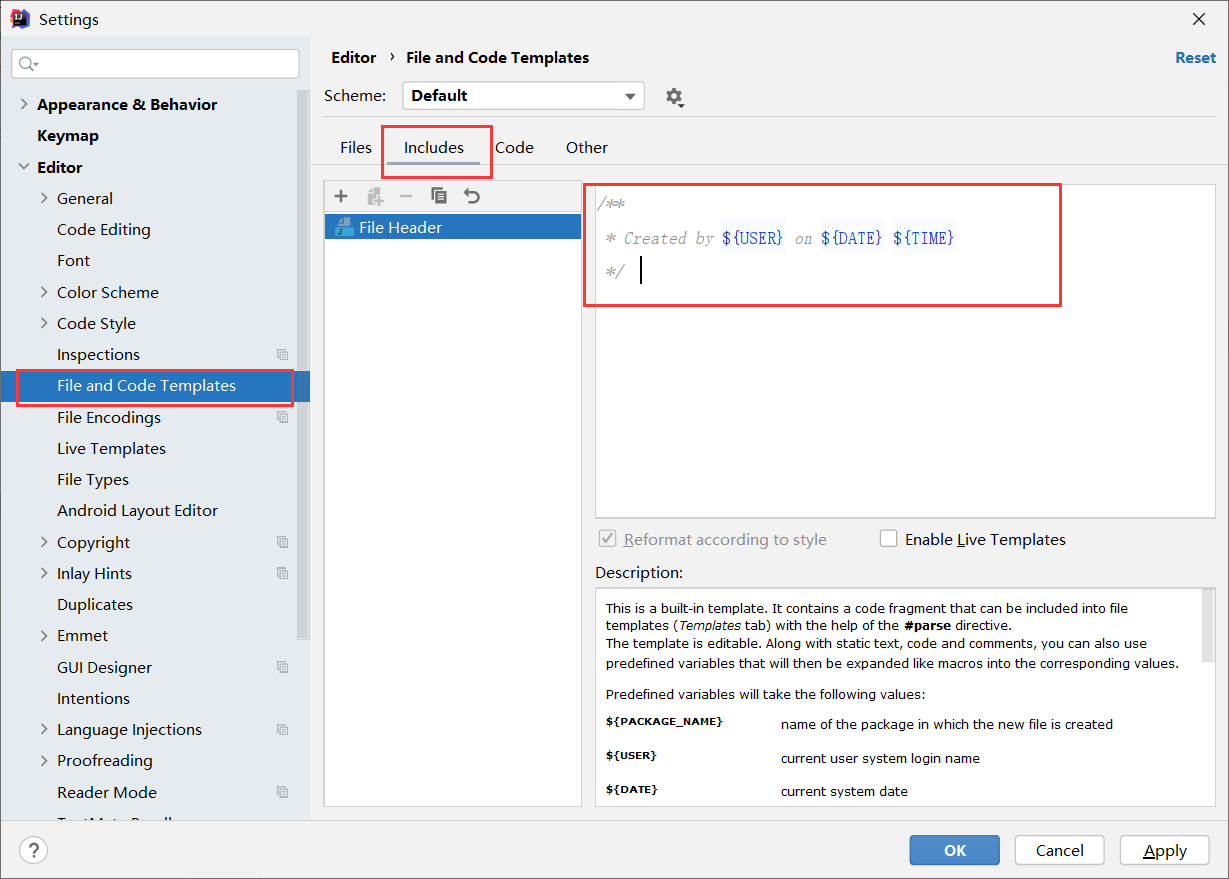Add a new include template with plus icon
The height and width of the screenshot is (879, 1229).
click(341, 196)
